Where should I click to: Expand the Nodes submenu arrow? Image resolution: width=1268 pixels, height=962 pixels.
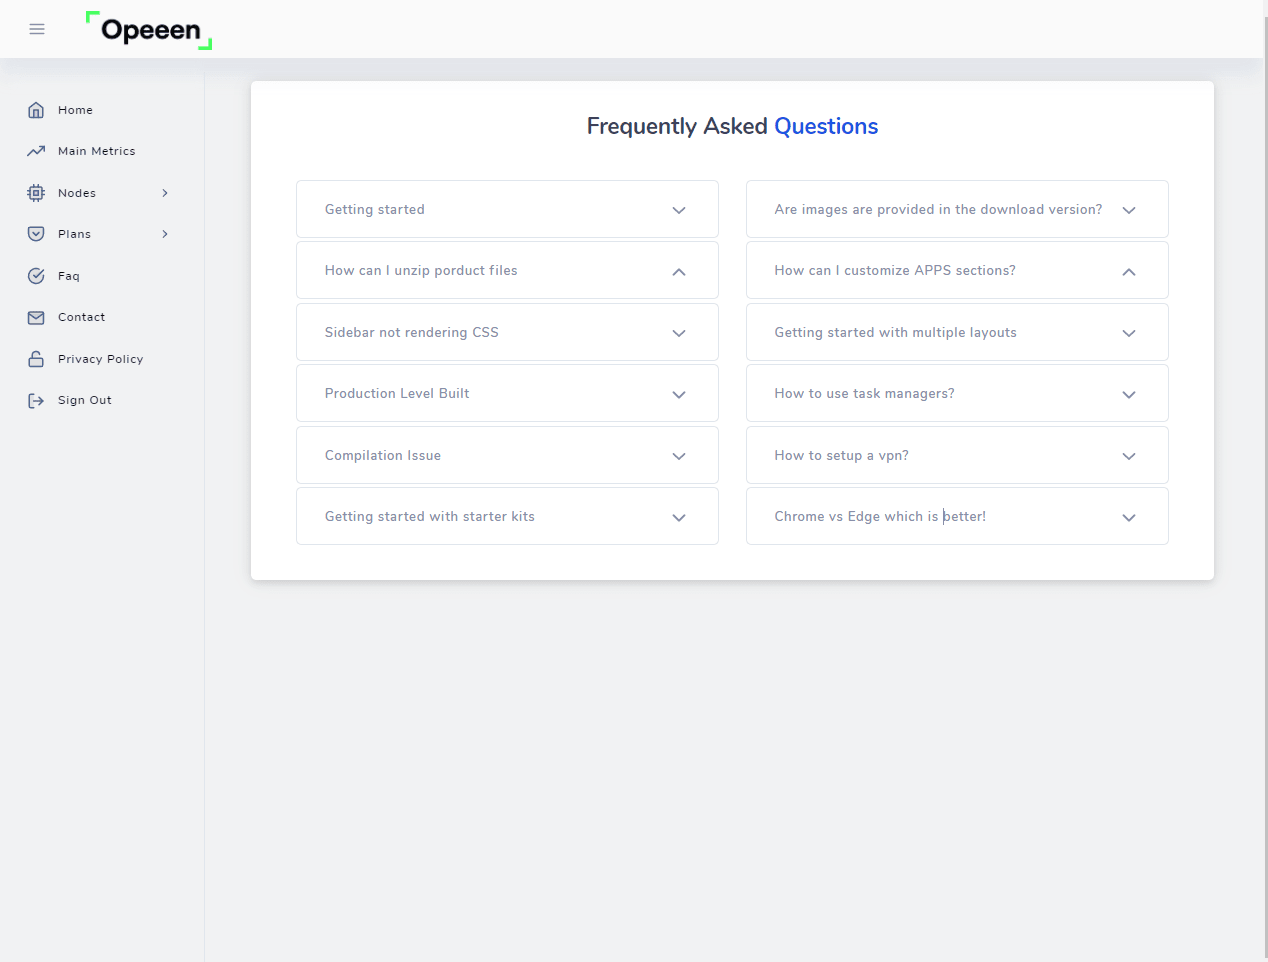coord(165,193)
